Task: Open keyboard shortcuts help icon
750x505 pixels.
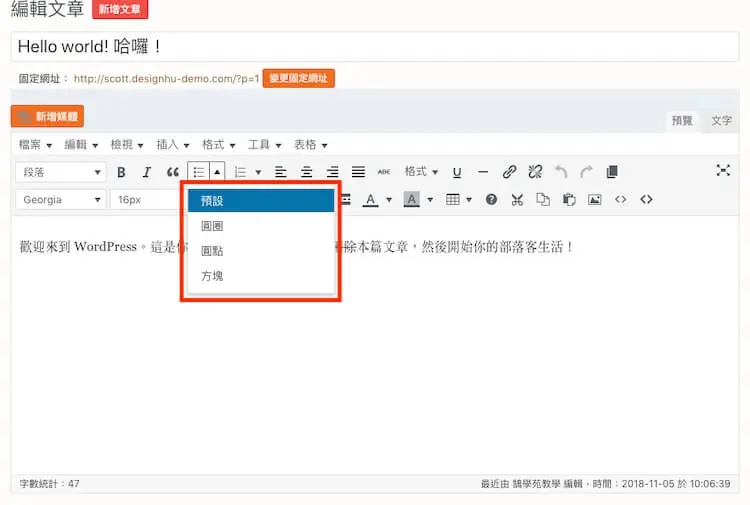Action: coord(491,199)
